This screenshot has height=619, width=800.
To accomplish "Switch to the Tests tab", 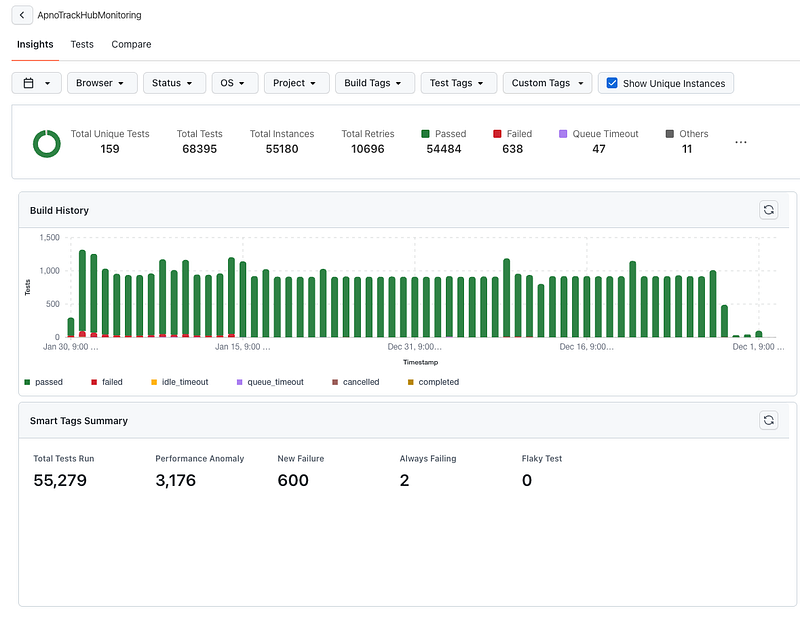I will click(x=82, y=44).
